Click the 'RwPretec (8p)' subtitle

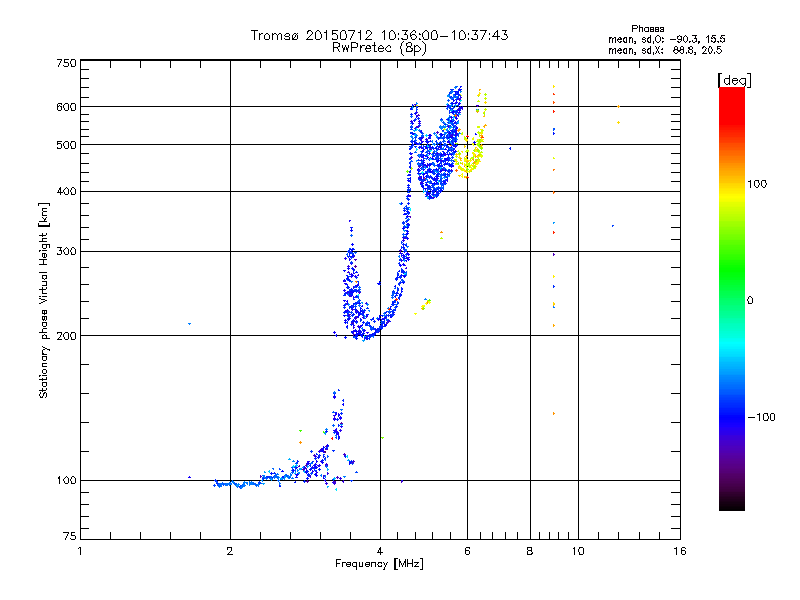(379, 48)
